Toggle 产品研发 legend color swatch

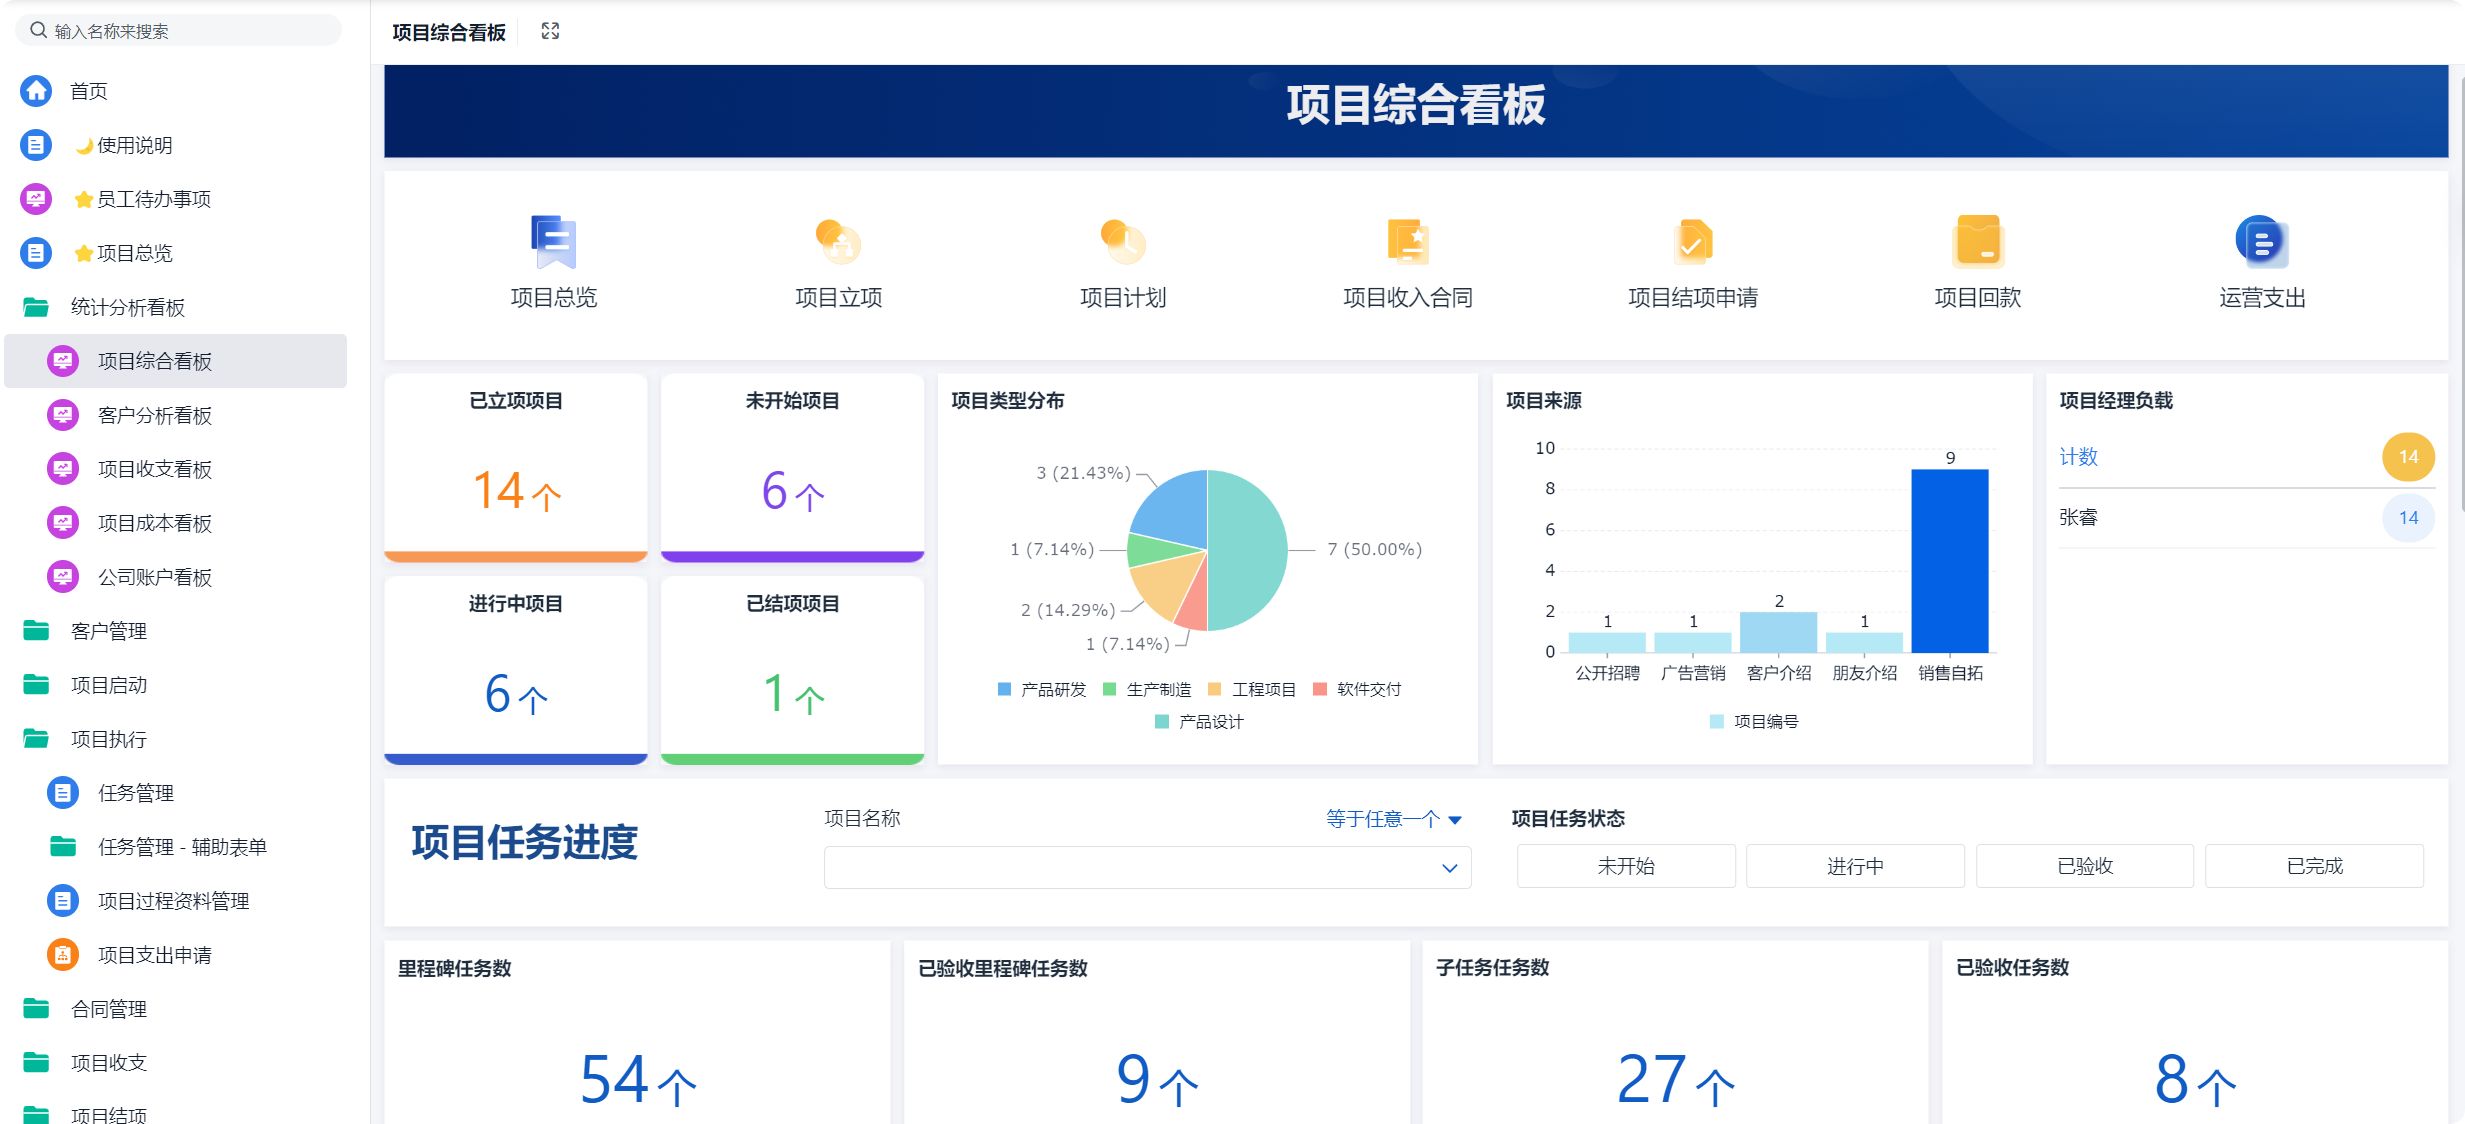click(x=1004, y=689)
